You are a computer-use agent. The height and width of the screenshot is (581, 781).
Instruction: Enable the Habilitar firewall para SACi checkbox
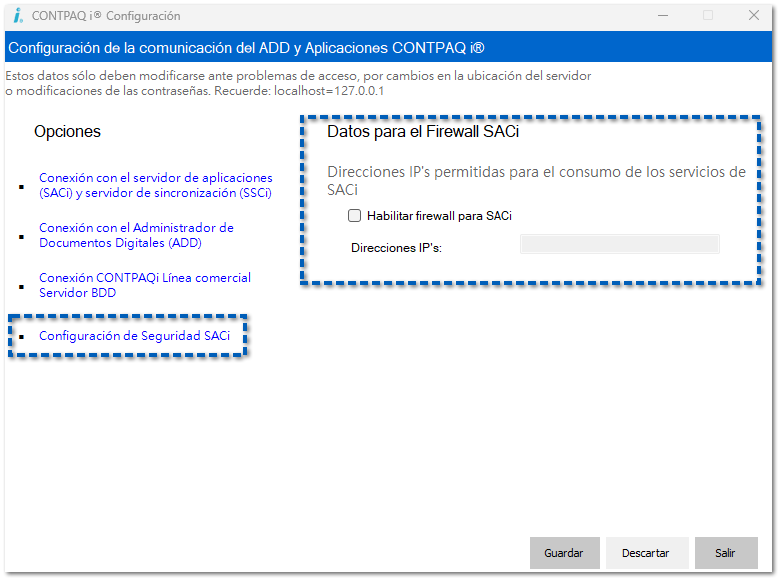tap(354, 216)
